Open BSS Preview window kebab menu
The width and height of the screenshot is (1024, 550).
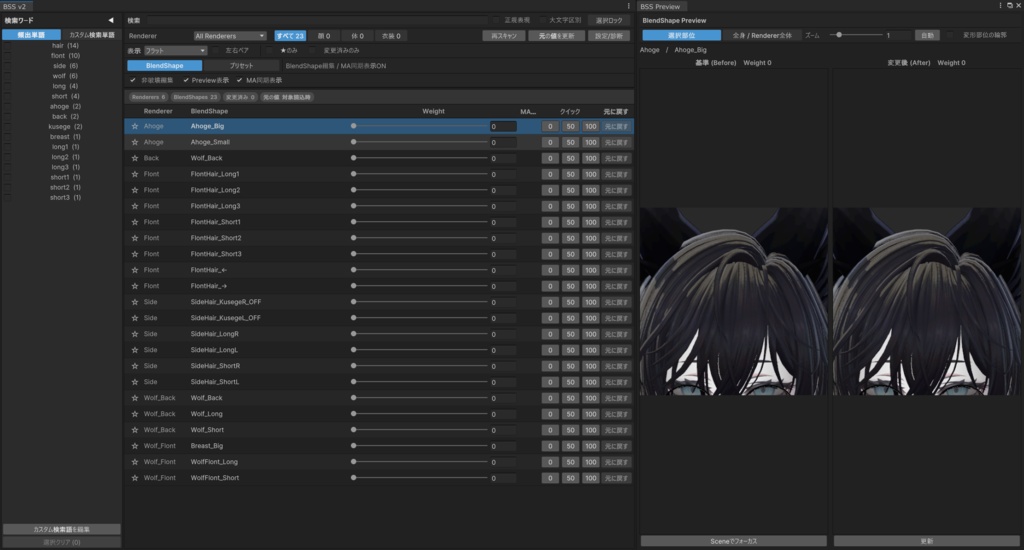click(1000, 6)
